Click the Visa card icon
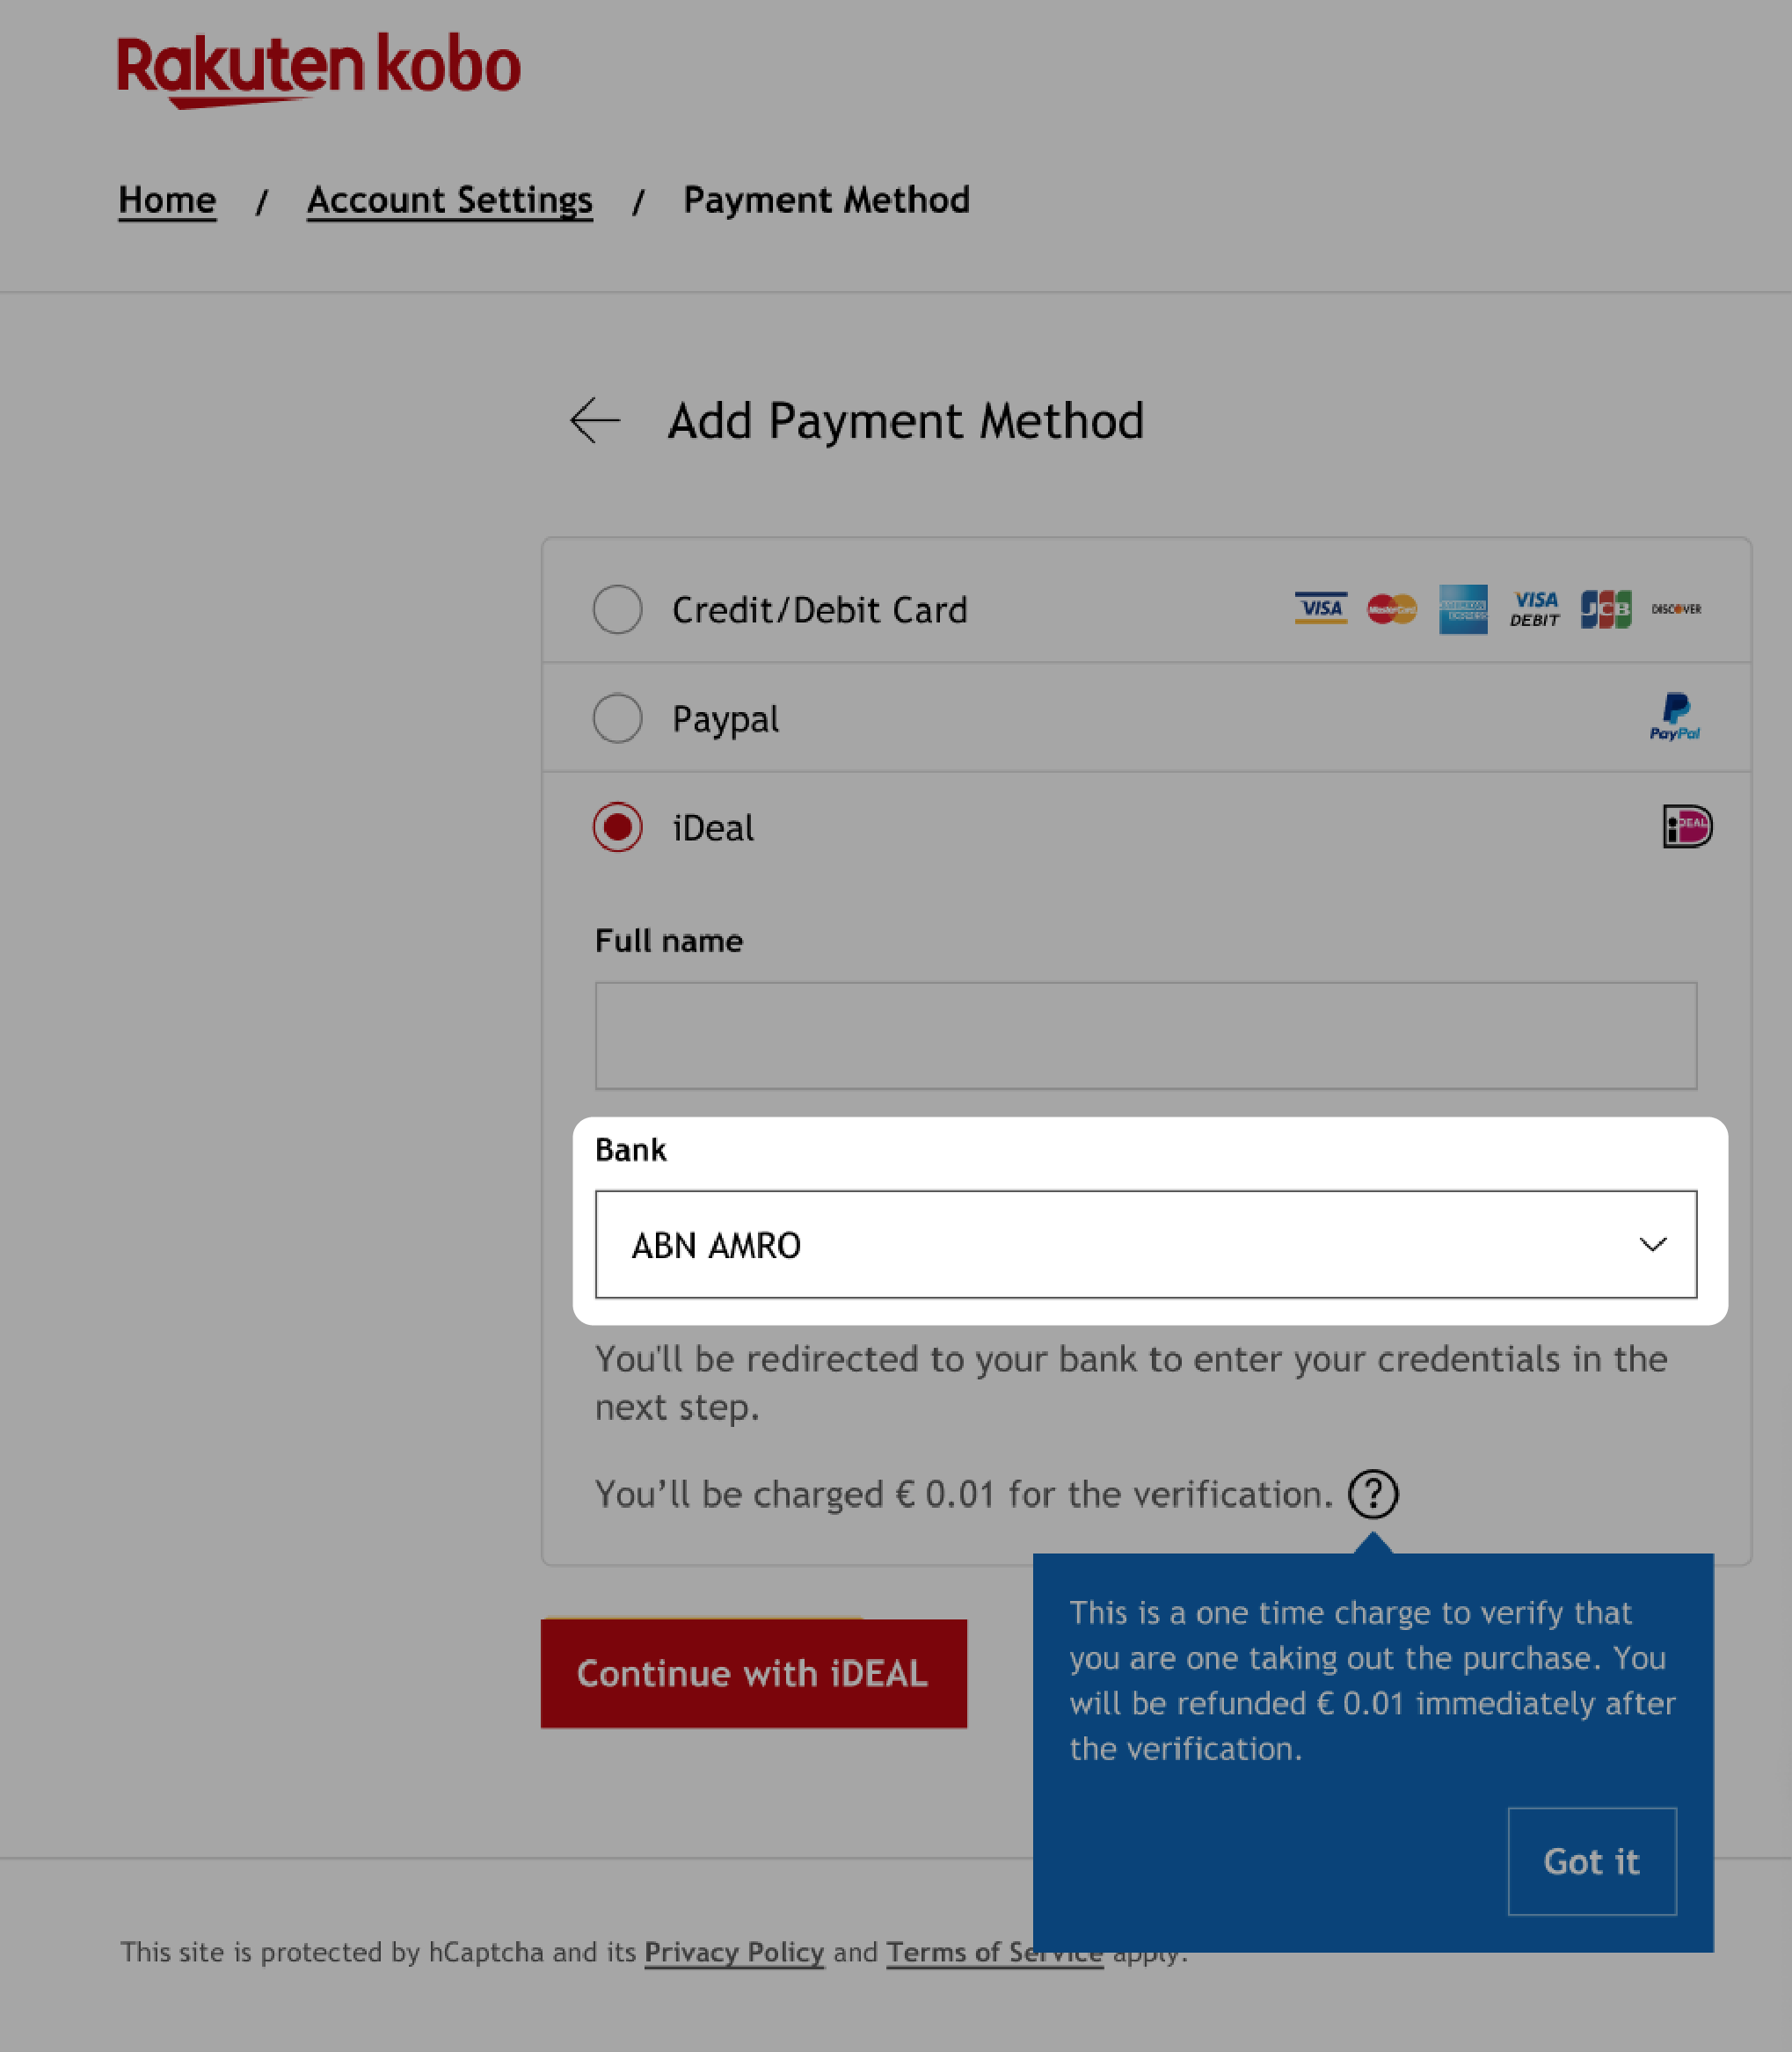Screen dimensions: 1792x2052 click(x=1321, y=609)
